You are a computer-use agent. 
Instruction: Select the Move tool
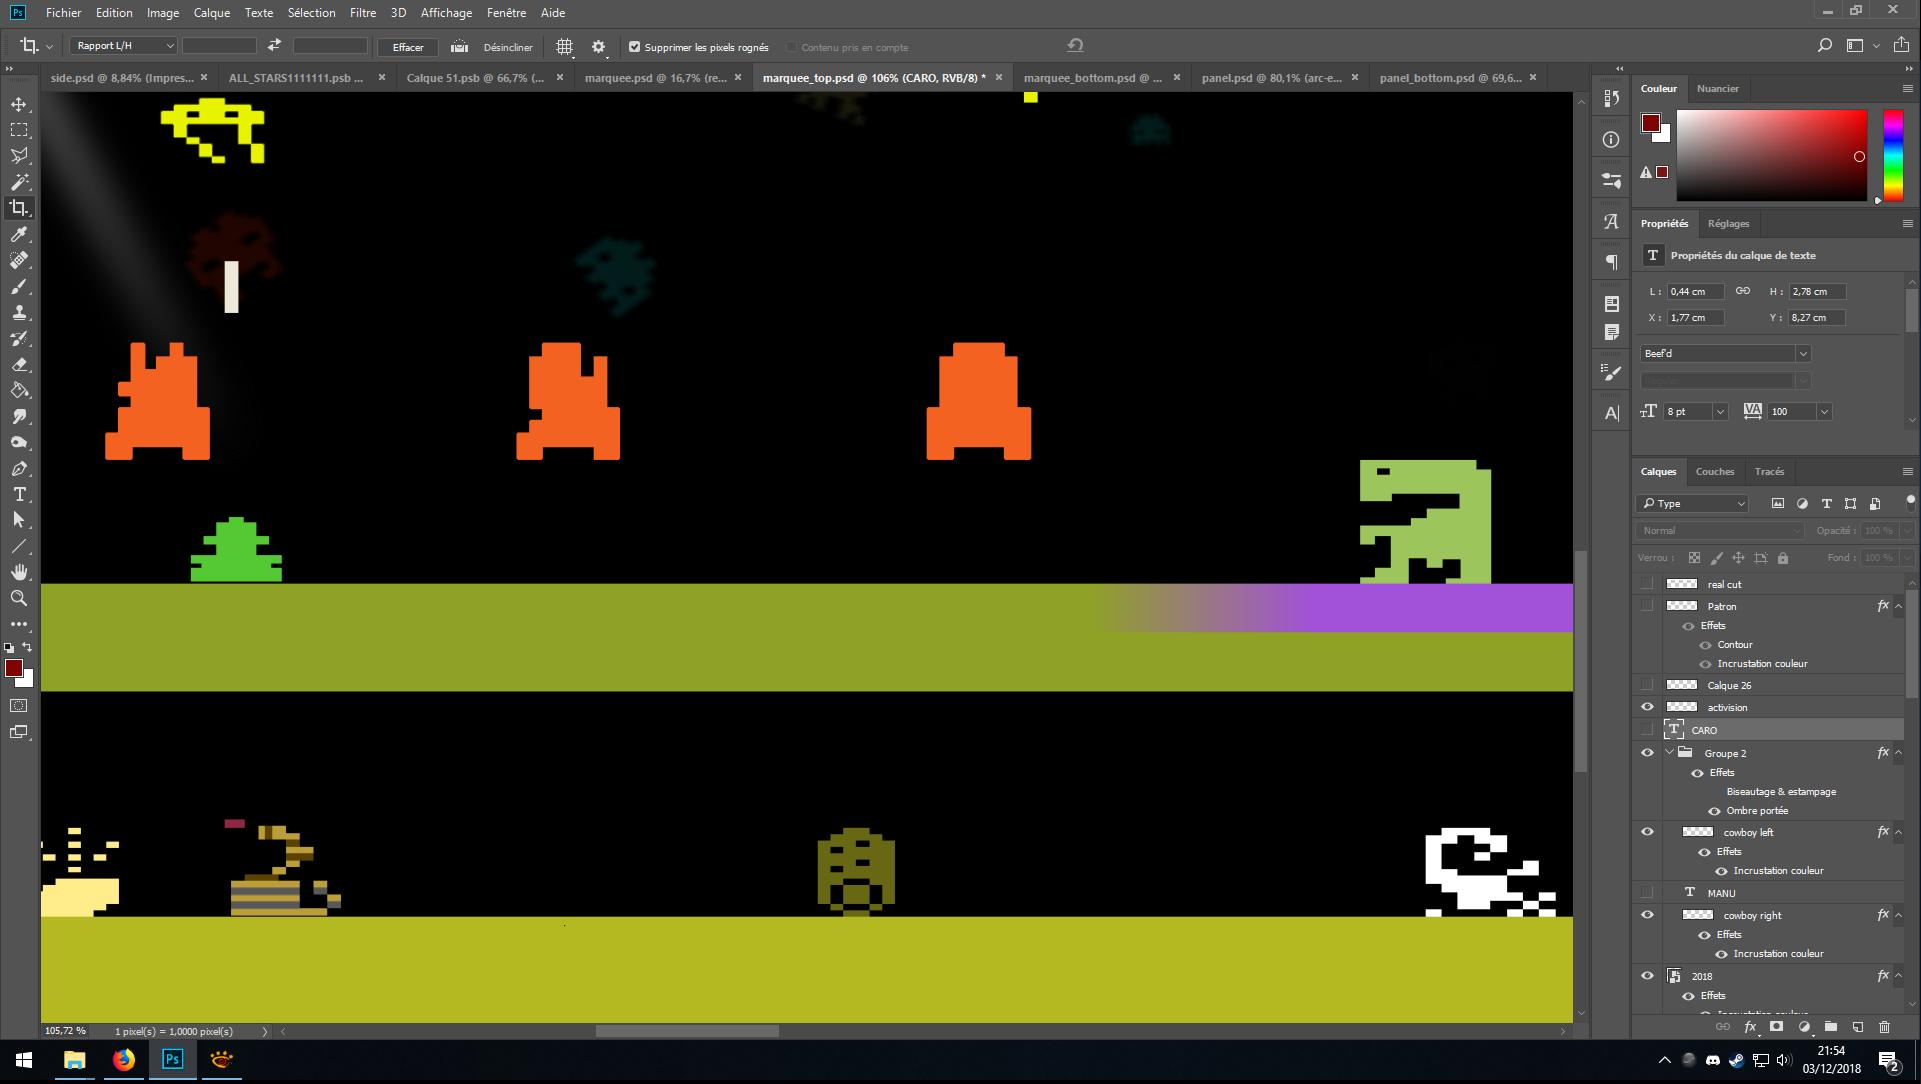[x=19, y=104]
